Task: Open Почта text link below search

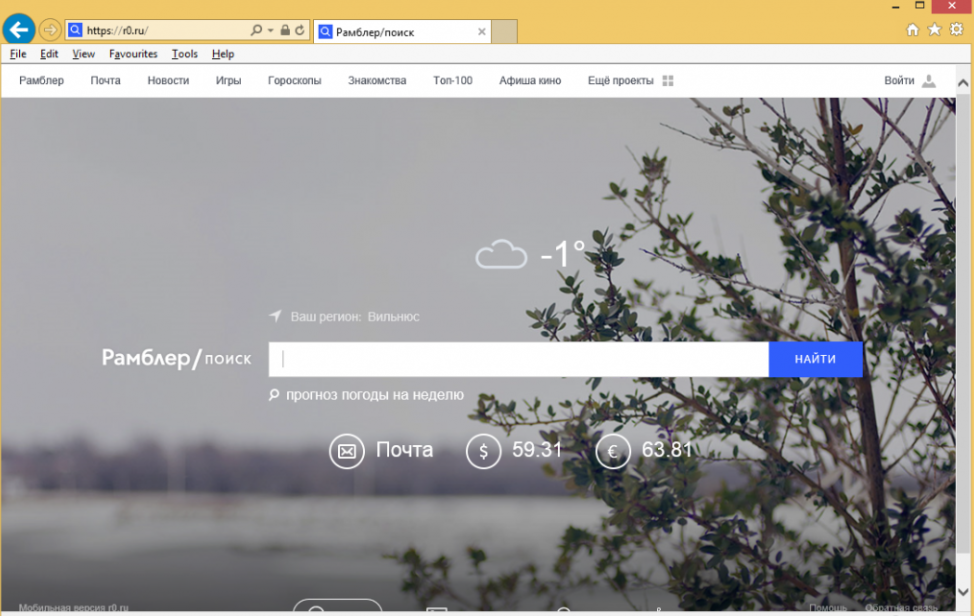Action: 405,450
